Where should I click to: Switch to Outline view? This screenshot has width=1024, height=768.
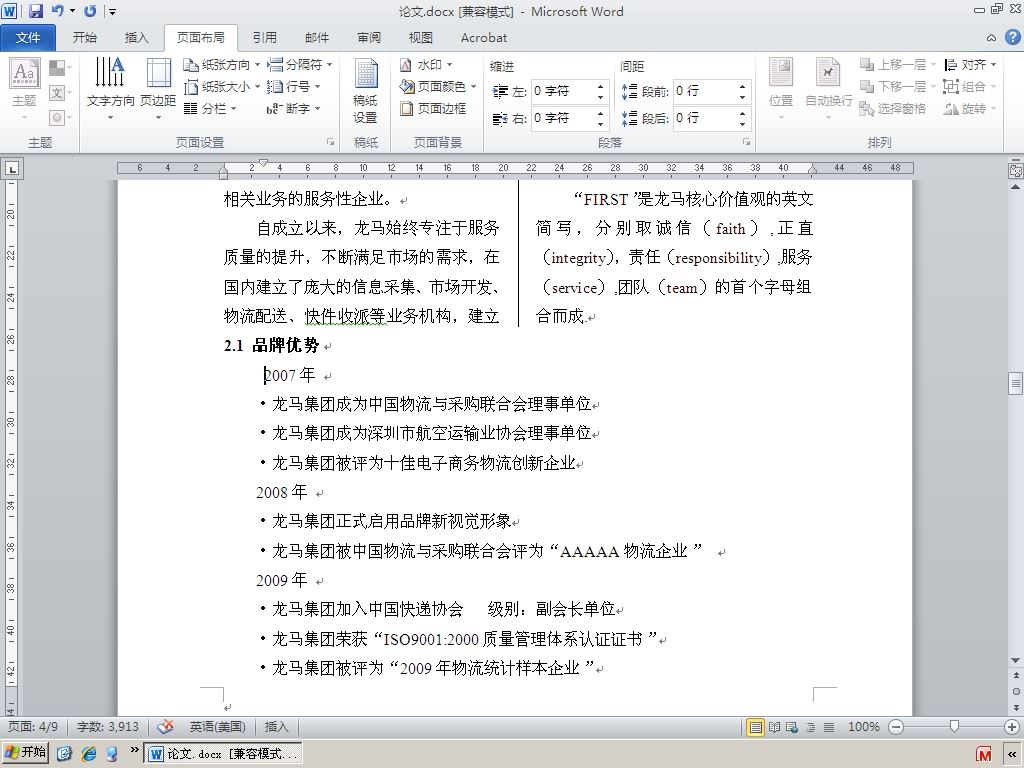pos(810,727)
